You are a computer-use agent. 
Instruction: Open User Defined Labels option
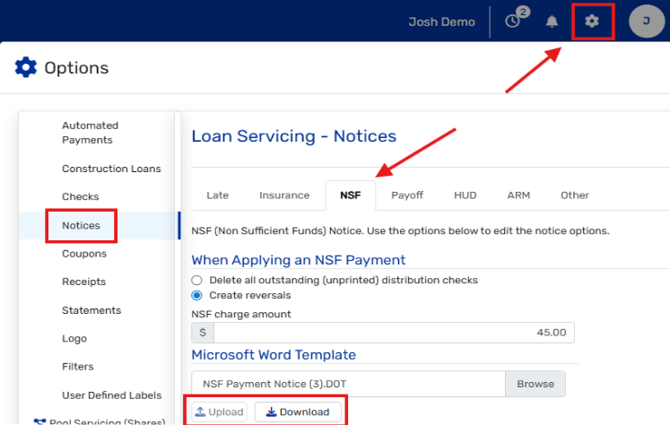tap(110, 396)
